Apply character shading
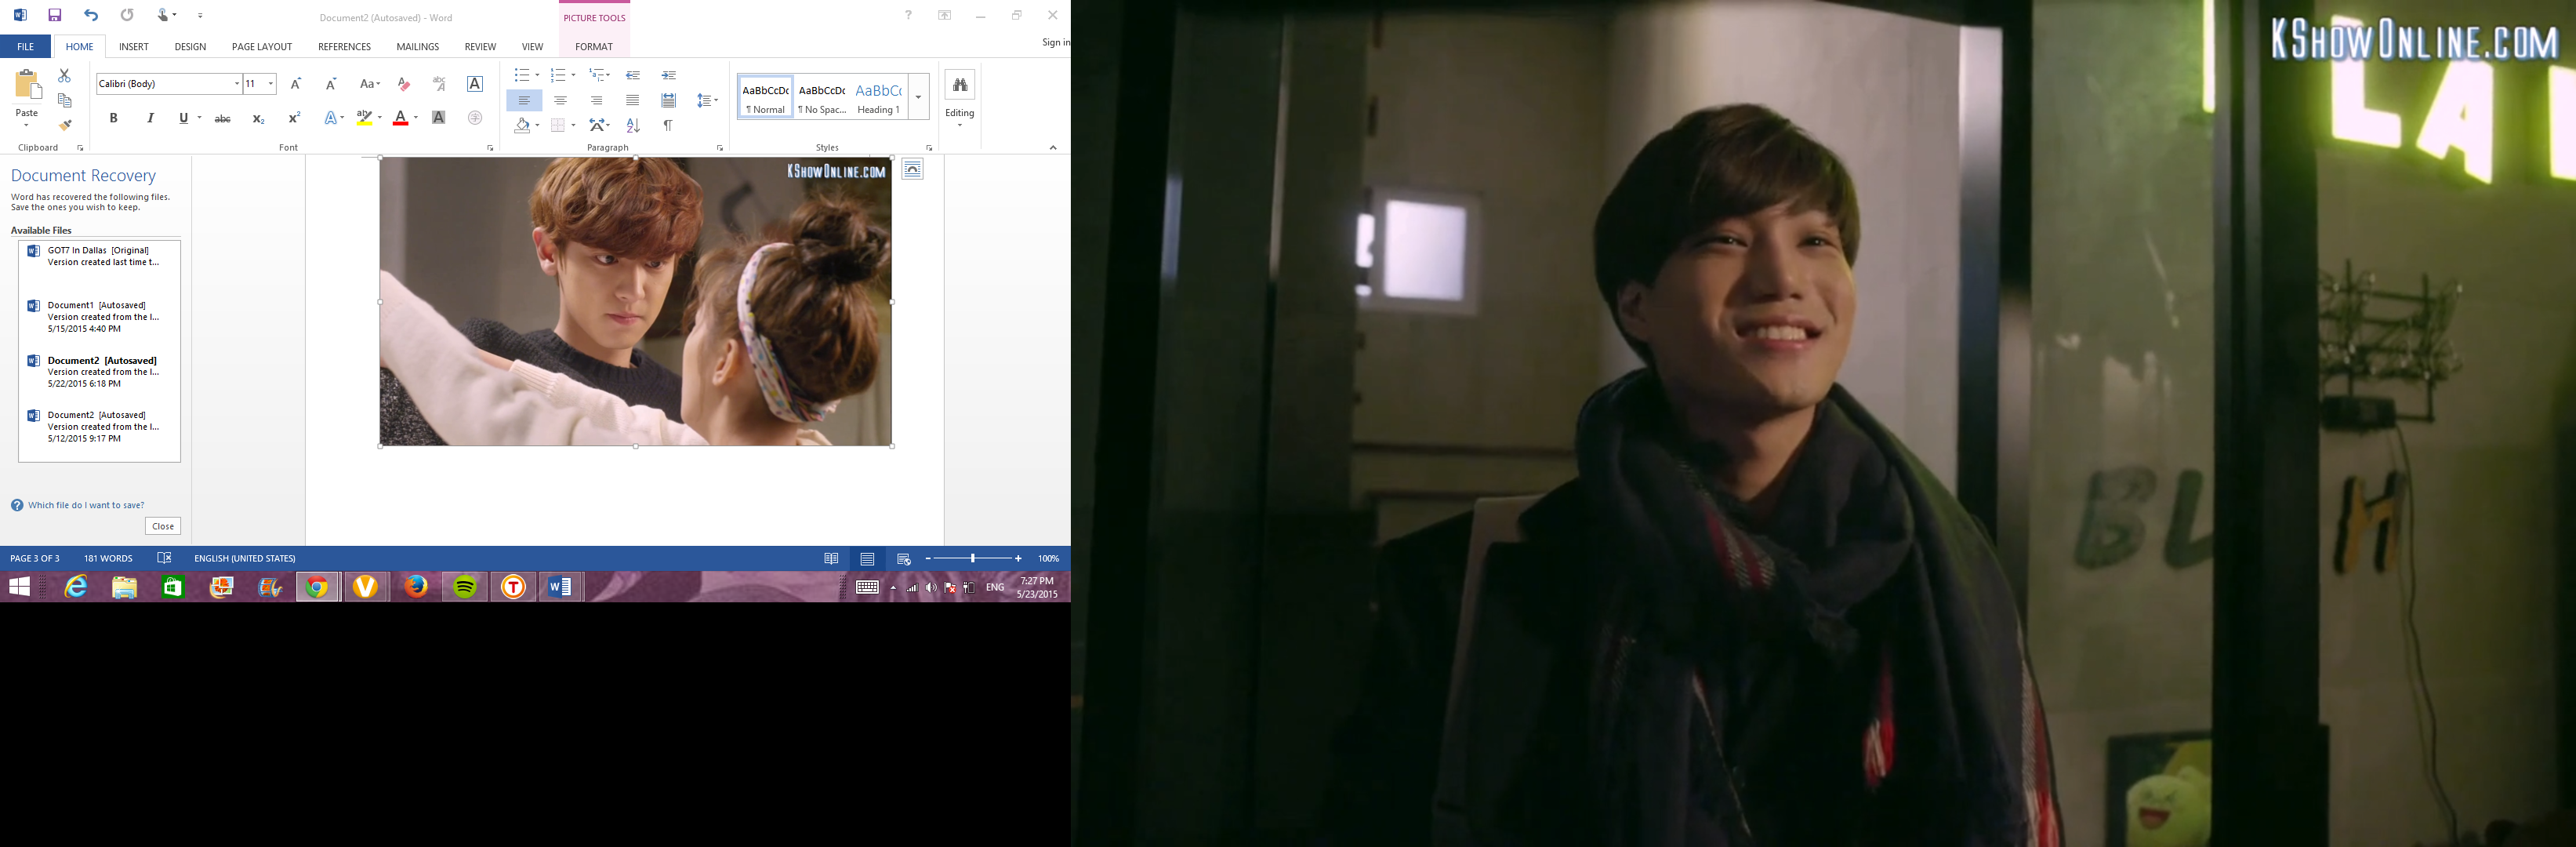This screenshot has height=847, width=2576. click(x=438, y=118)
